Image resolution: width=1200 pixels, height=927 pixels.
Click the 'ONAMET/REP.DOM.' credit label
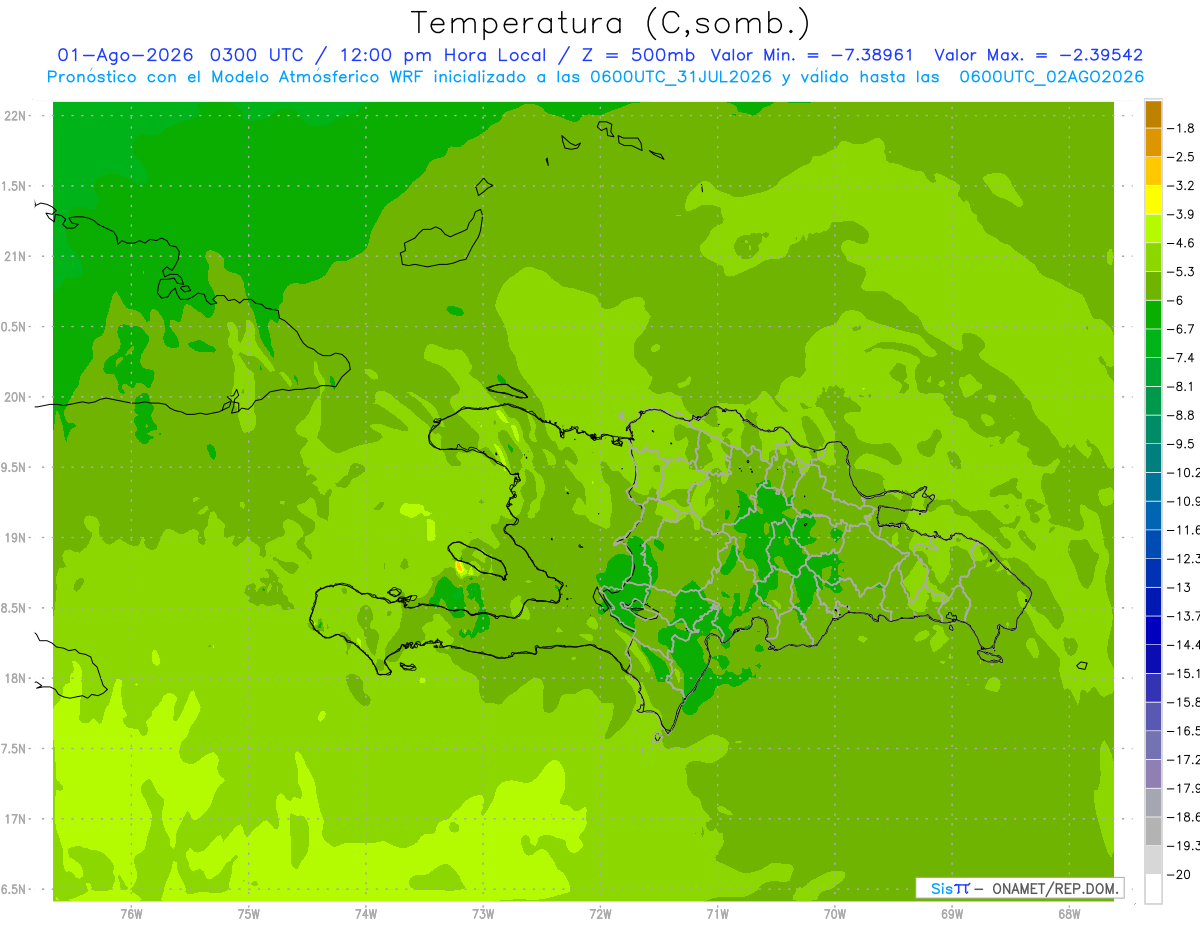click(1056, 888)
